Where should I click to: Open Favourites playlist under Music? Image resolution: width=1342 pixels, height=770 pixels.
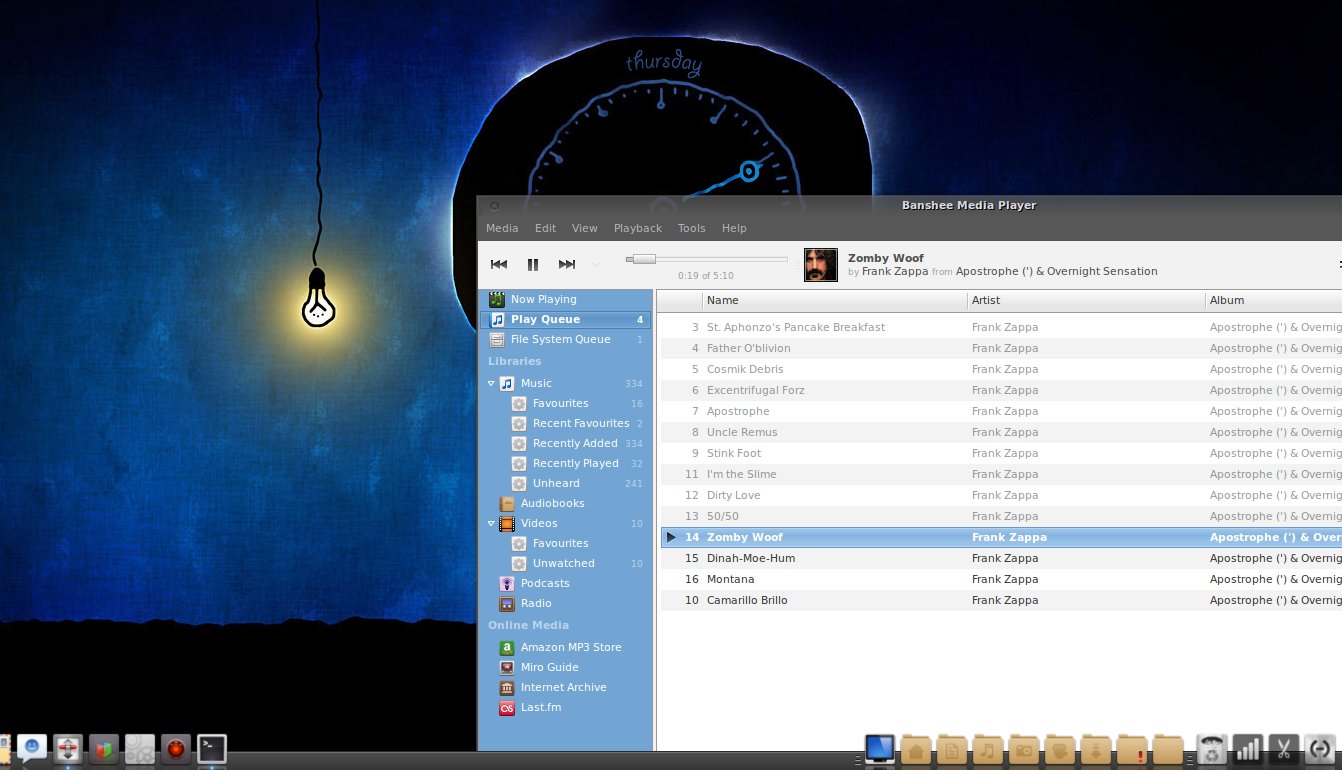(x=560, y=403)
